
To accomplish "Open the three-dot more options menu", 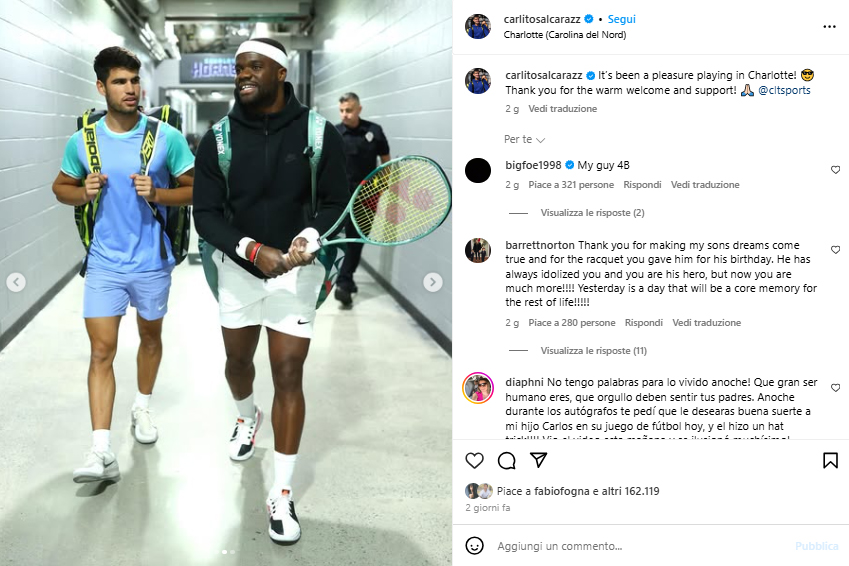I will 830,27.
